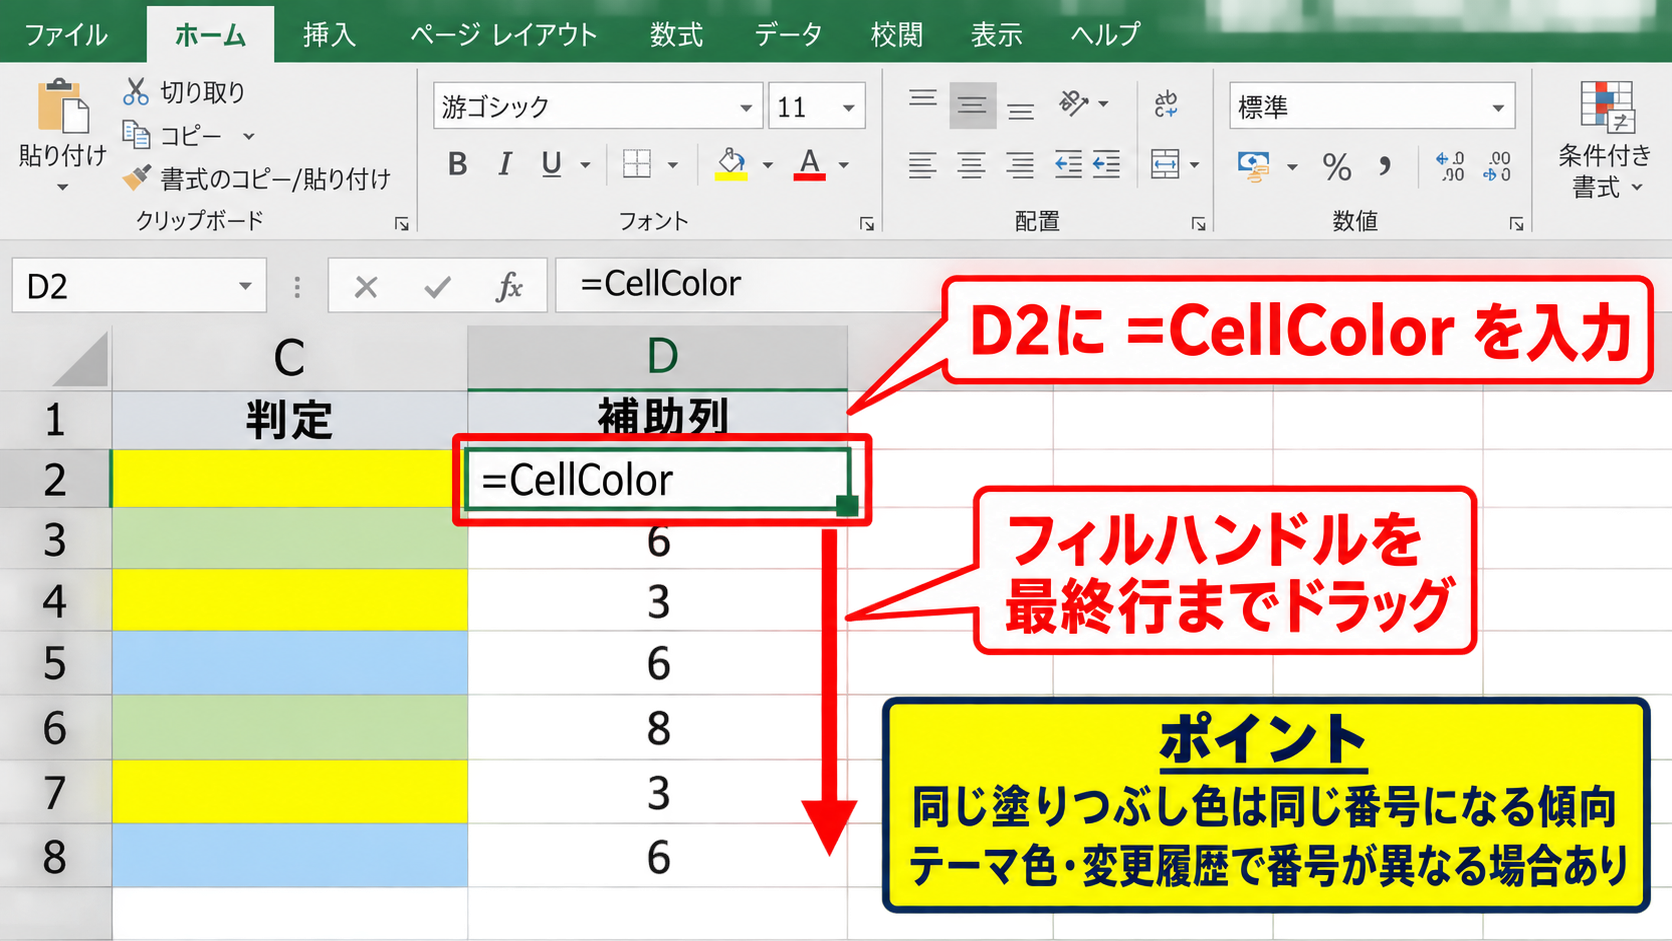The height and width of the screenshot is (941, 1672).
Task: Decrease indent in alignment group
Action: 1068,164
